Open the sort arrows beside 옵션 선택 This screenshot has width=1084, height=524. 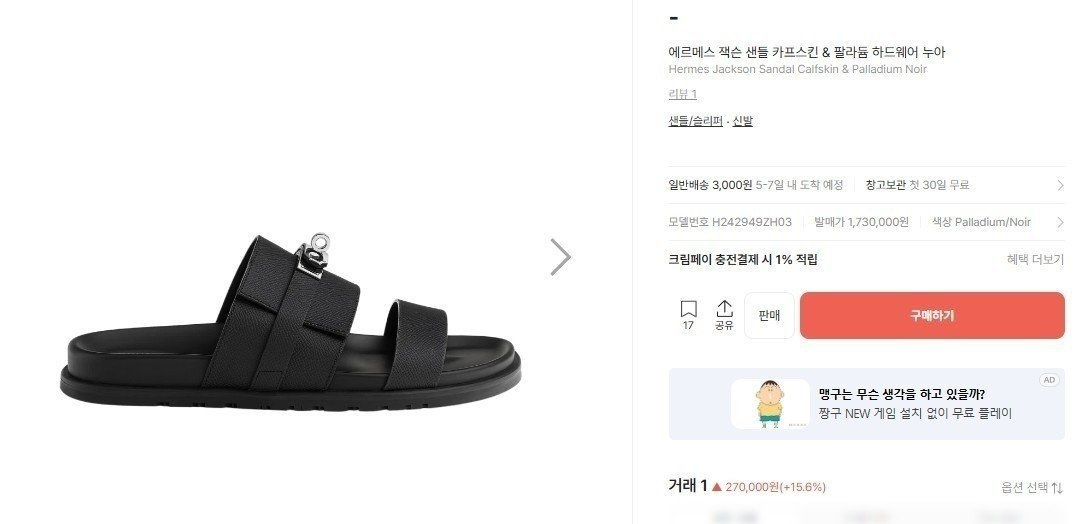[1057, 488]
